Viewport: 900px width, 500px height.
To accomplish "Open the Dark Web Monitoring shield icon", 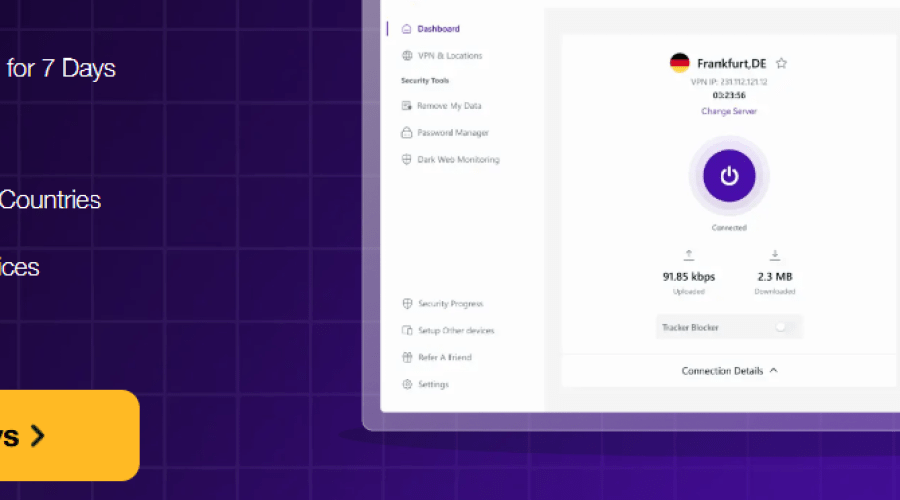I will point(407,160).
